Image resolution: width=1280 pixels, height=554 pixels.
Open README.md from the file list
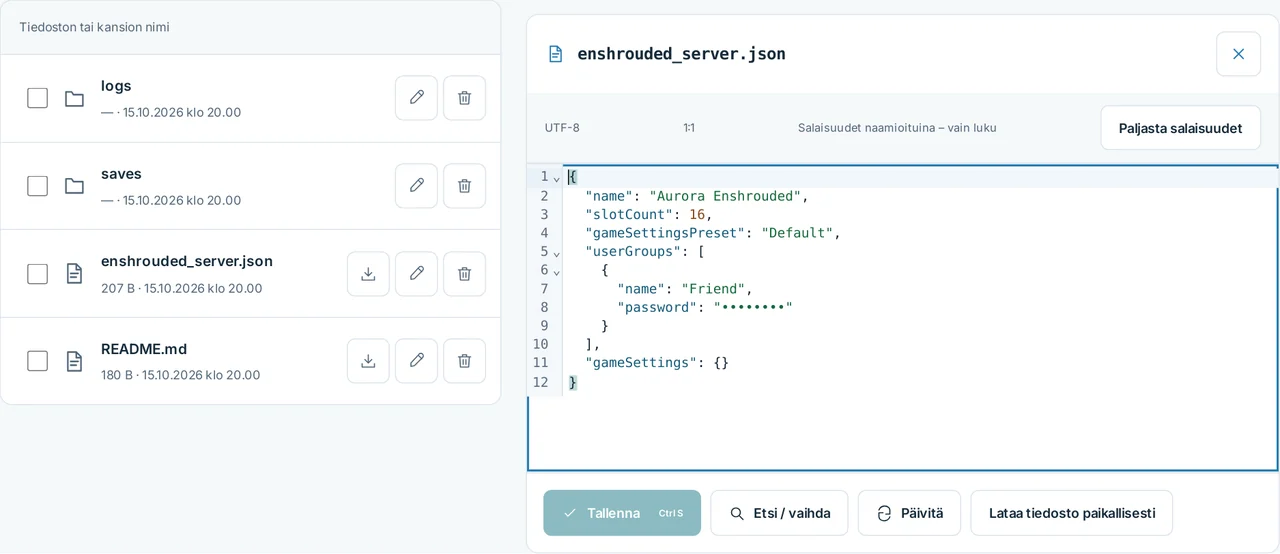click(144, 349)
